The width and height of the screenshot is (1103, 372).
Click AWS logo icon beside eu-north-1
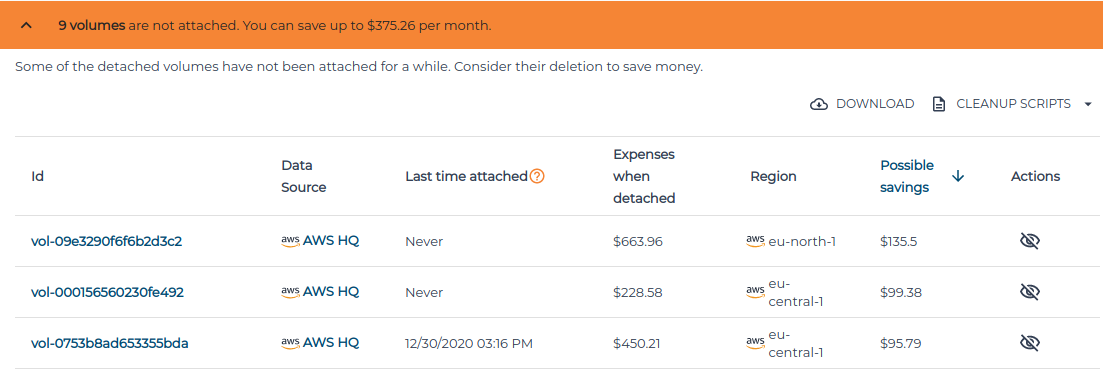coord(755,241)
